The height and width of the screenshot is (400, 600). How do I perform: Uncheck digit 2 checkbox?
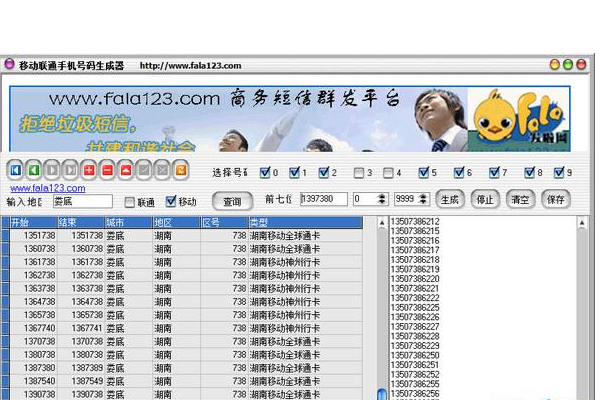click(324, 173)
